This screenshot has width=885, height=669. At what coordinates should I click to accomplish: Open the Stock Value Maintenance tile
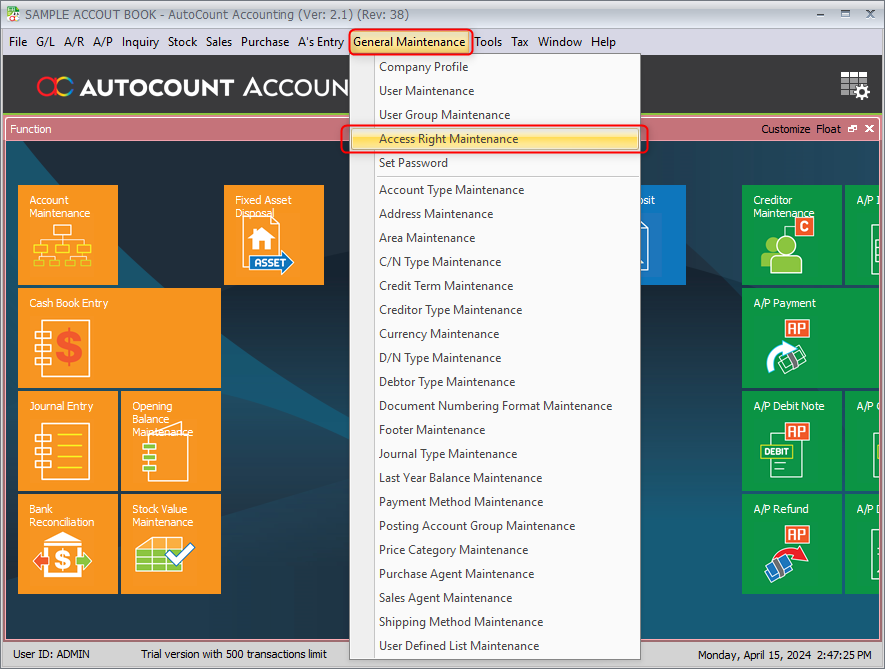pos(171,544)
